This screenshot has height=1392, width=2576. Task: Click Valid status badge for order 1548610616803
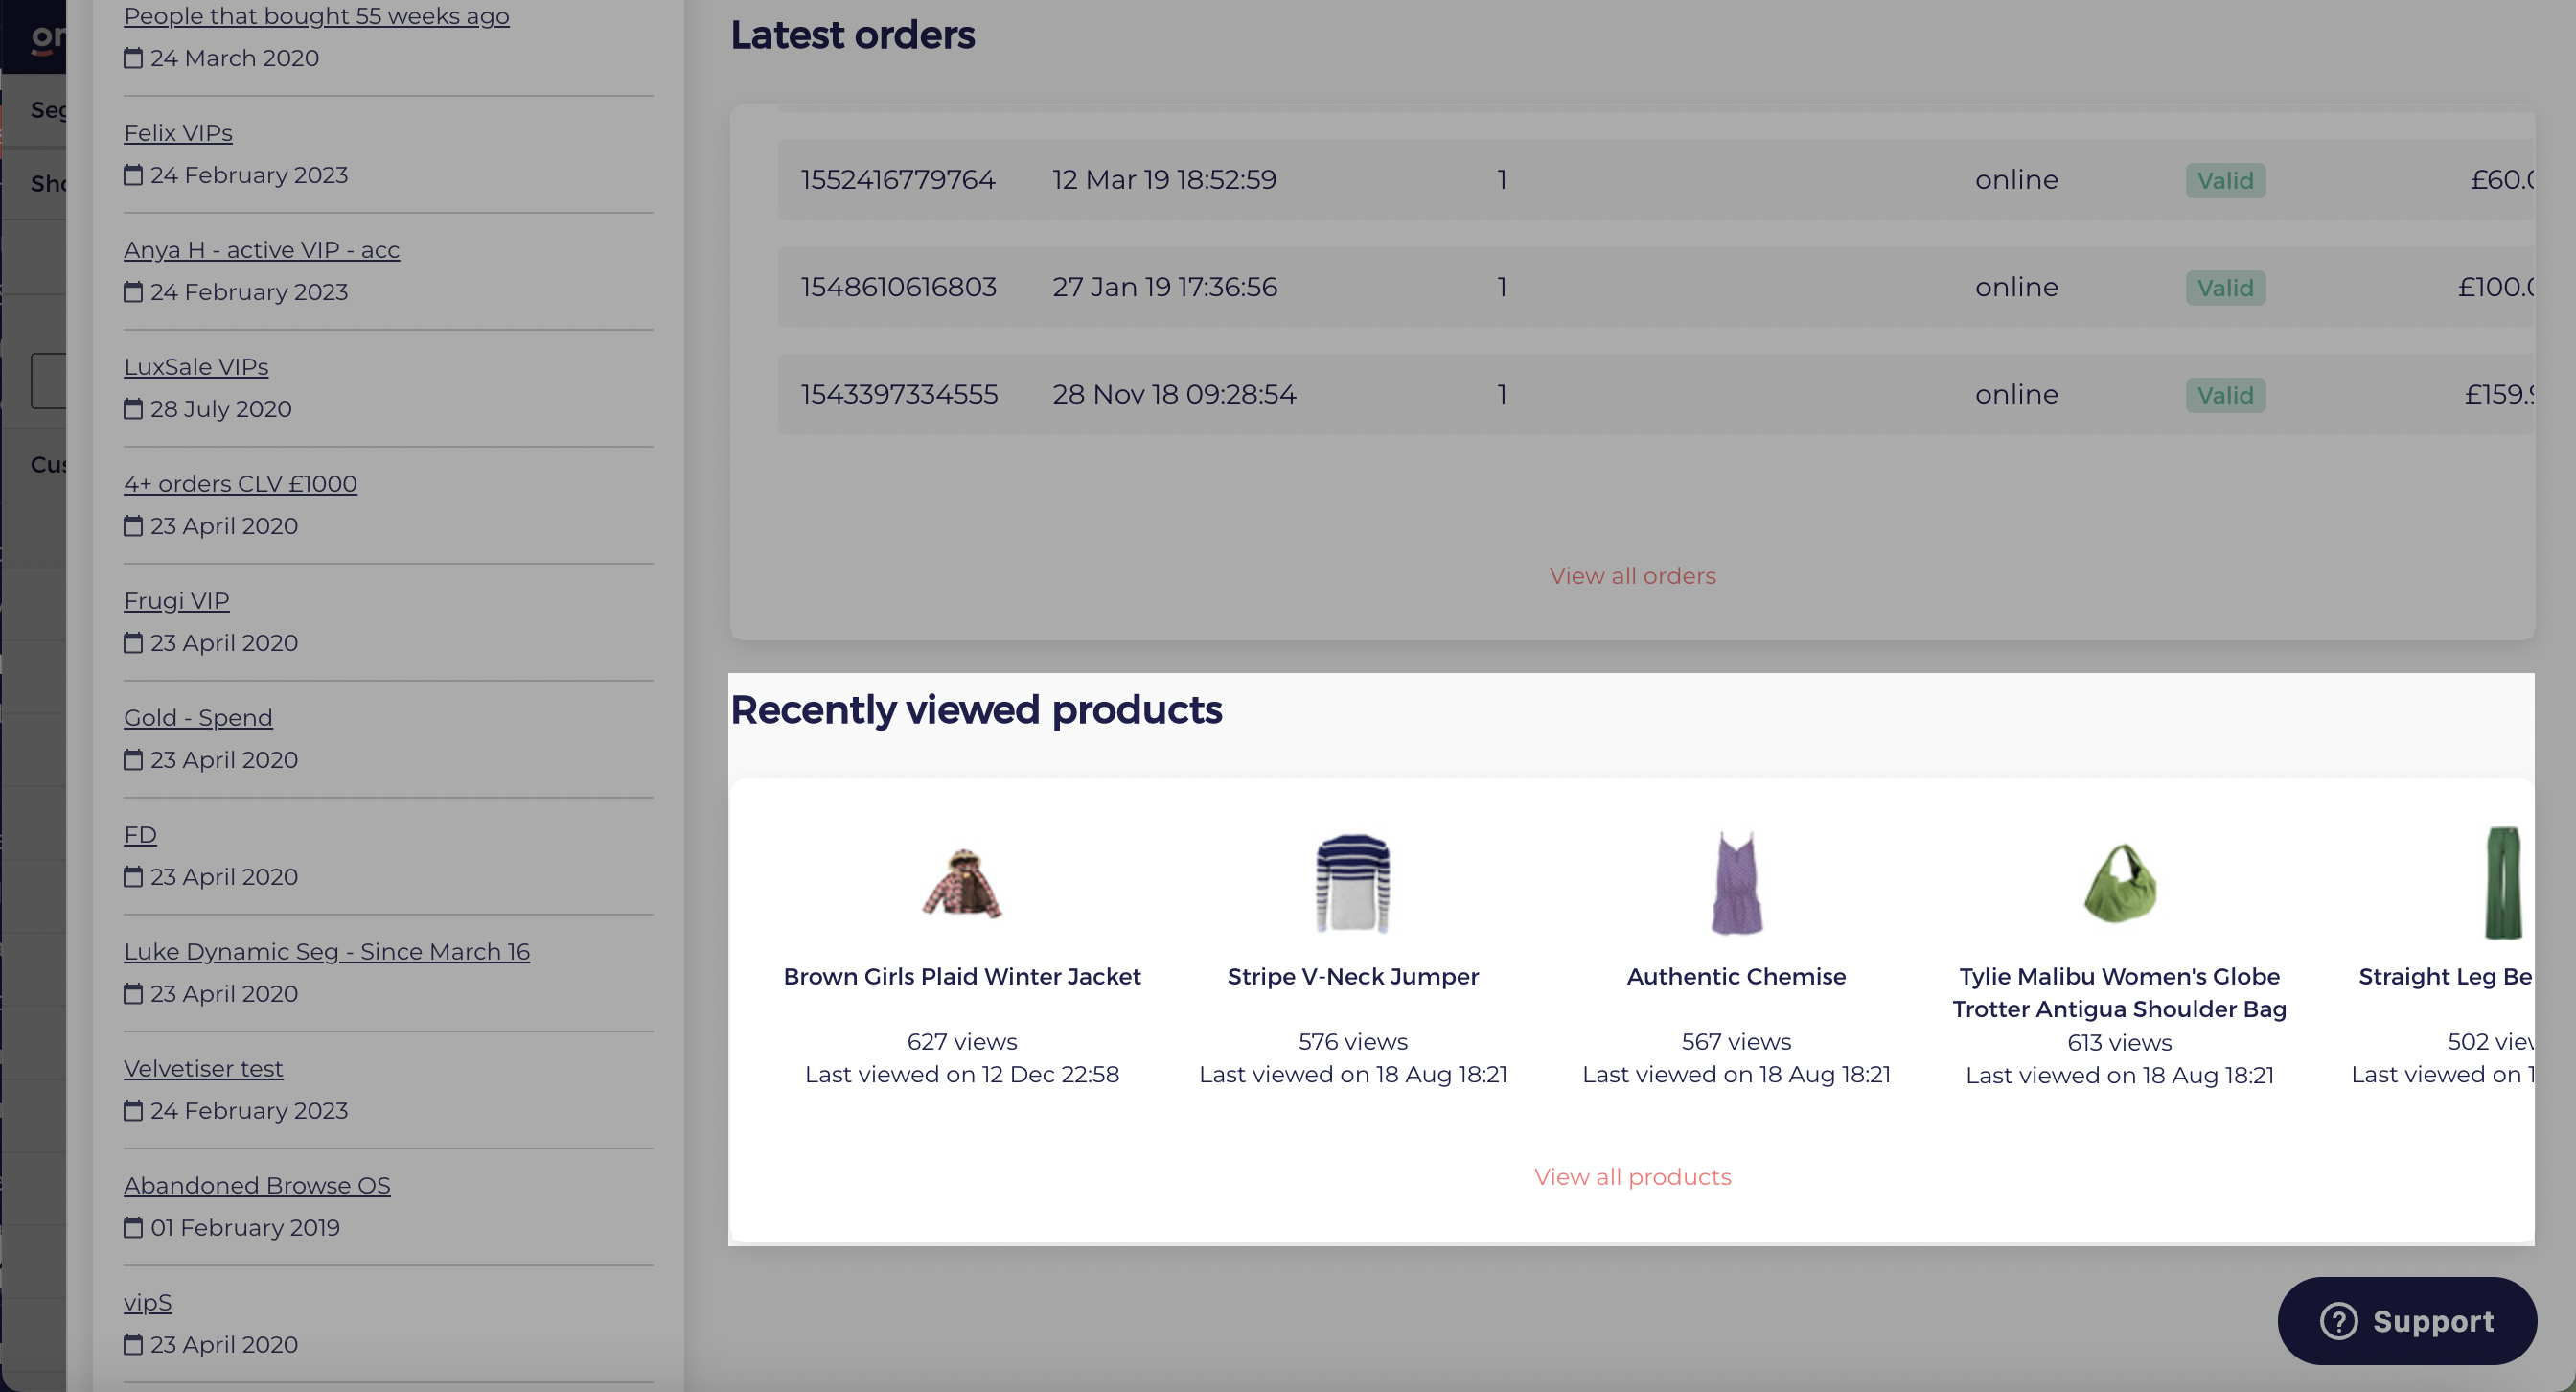pos(2225,288)
